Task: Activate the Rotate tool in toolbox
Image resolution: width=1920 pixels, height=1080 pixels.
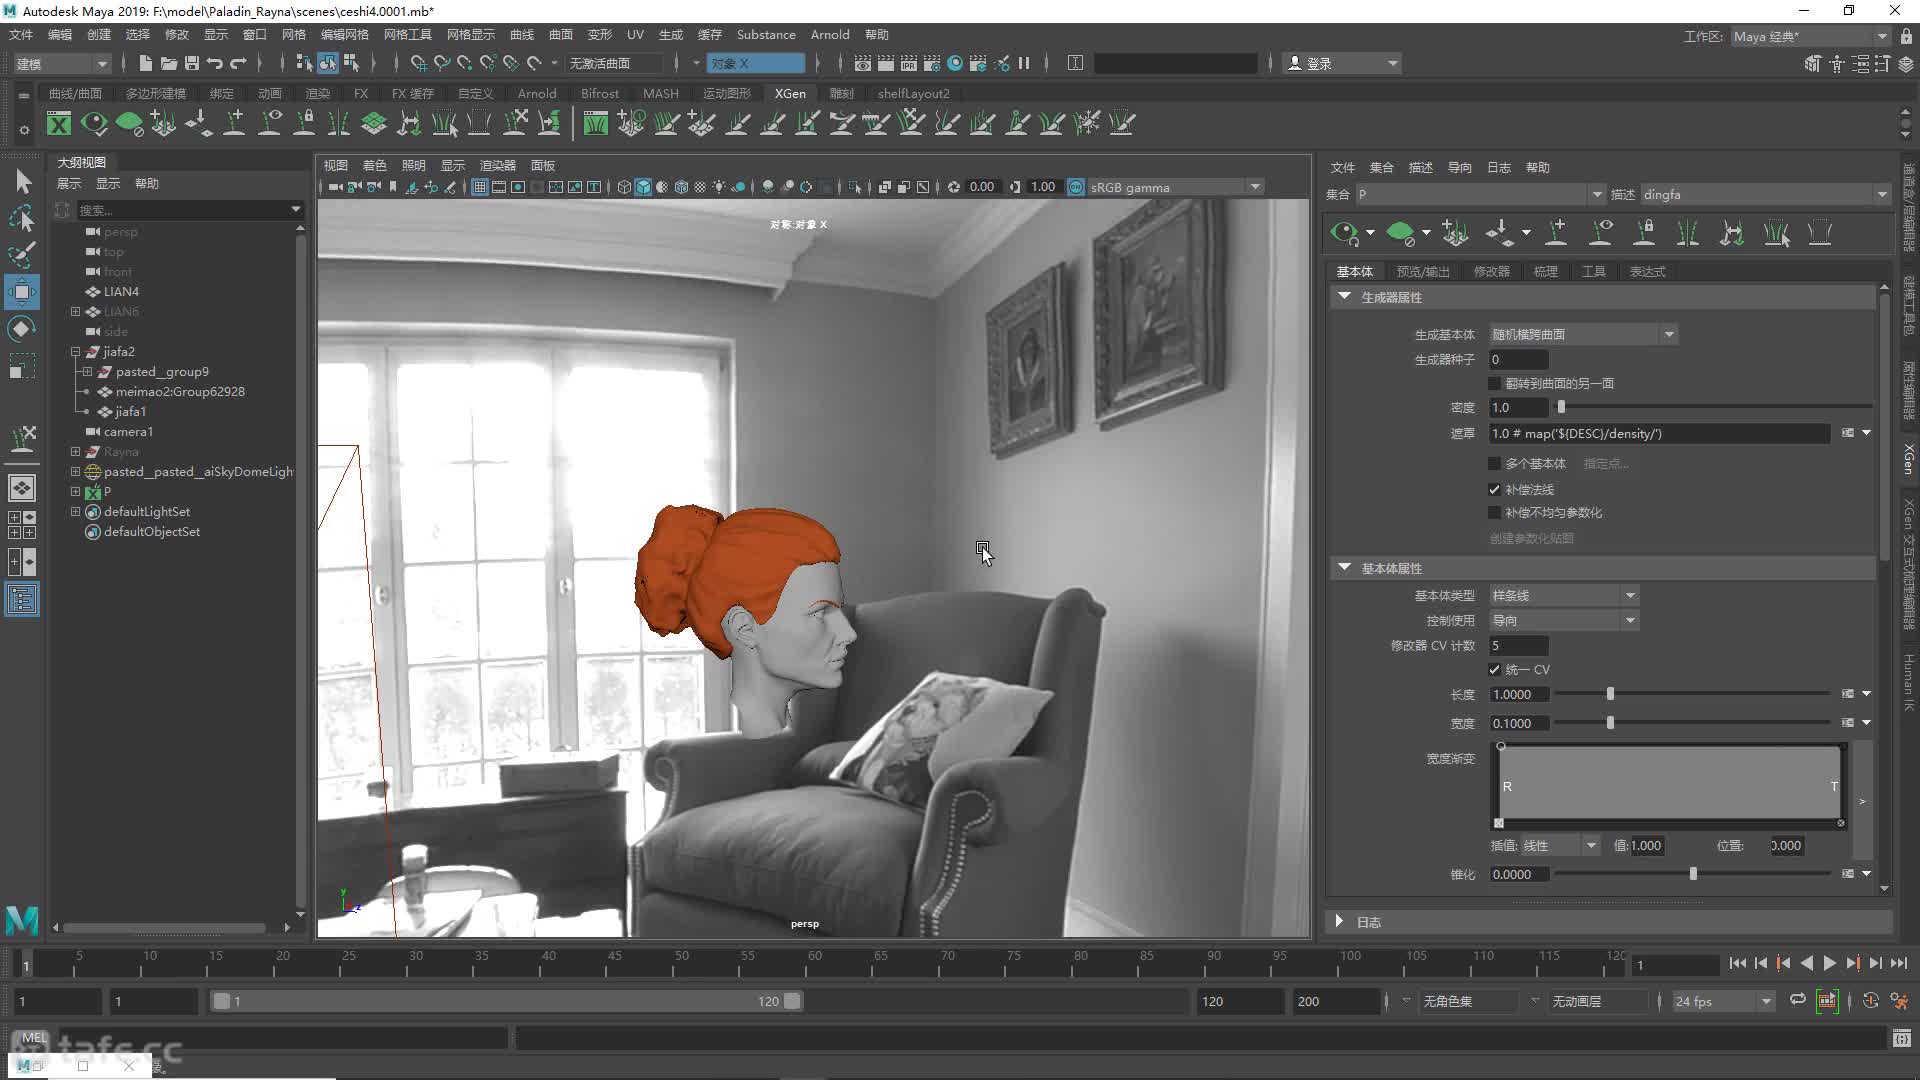Action: click(22, 329)
